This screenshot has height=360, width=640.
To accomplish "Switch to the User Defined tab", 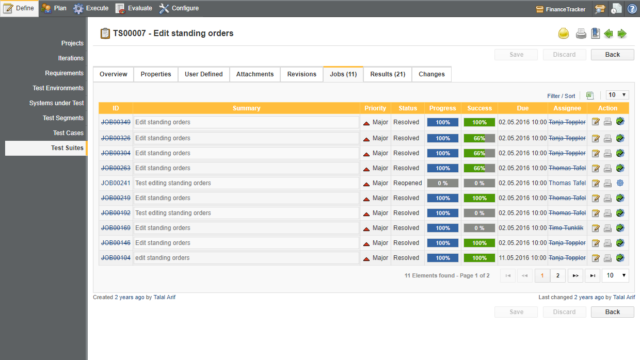I will click(x=204, y=74).
